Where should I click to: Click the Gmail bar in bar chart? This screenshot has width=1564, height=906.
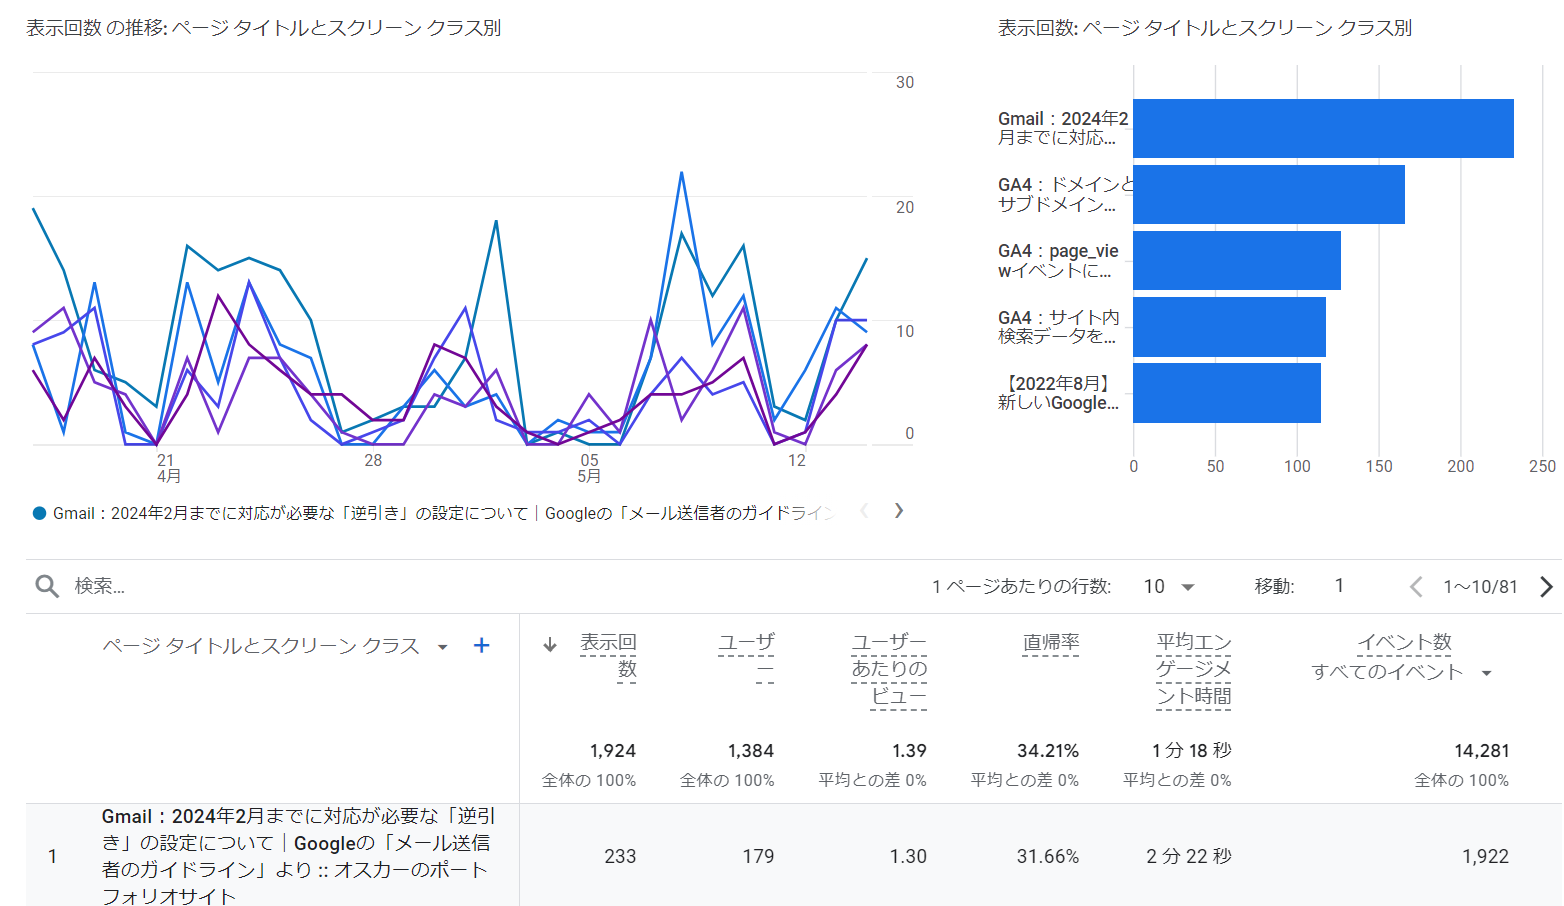tap(1322, 129)
